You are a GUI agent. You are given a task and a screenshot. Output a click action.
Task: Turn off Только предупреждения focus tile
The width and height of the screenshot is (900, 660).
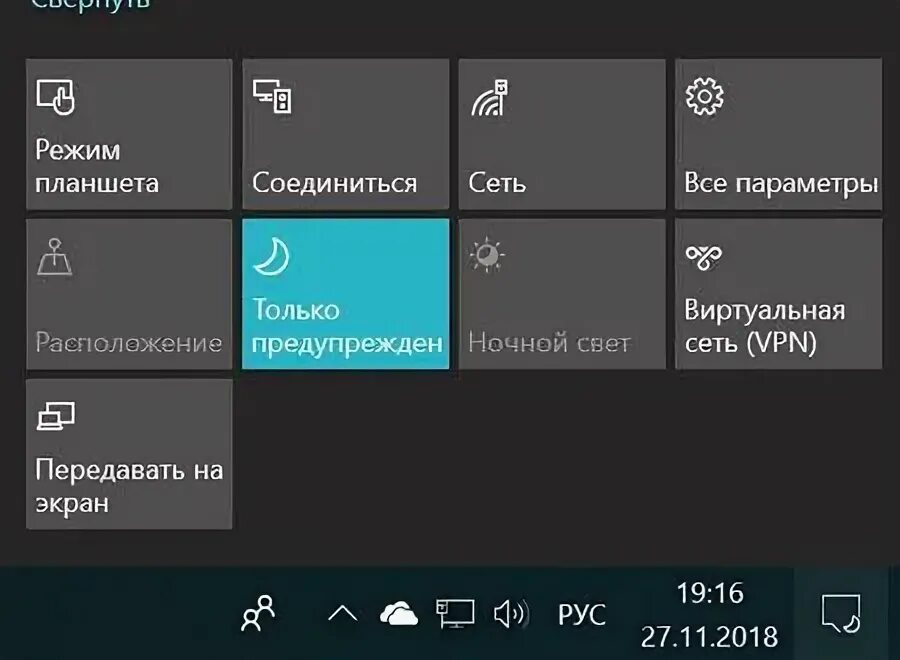[x=346, y=294]
